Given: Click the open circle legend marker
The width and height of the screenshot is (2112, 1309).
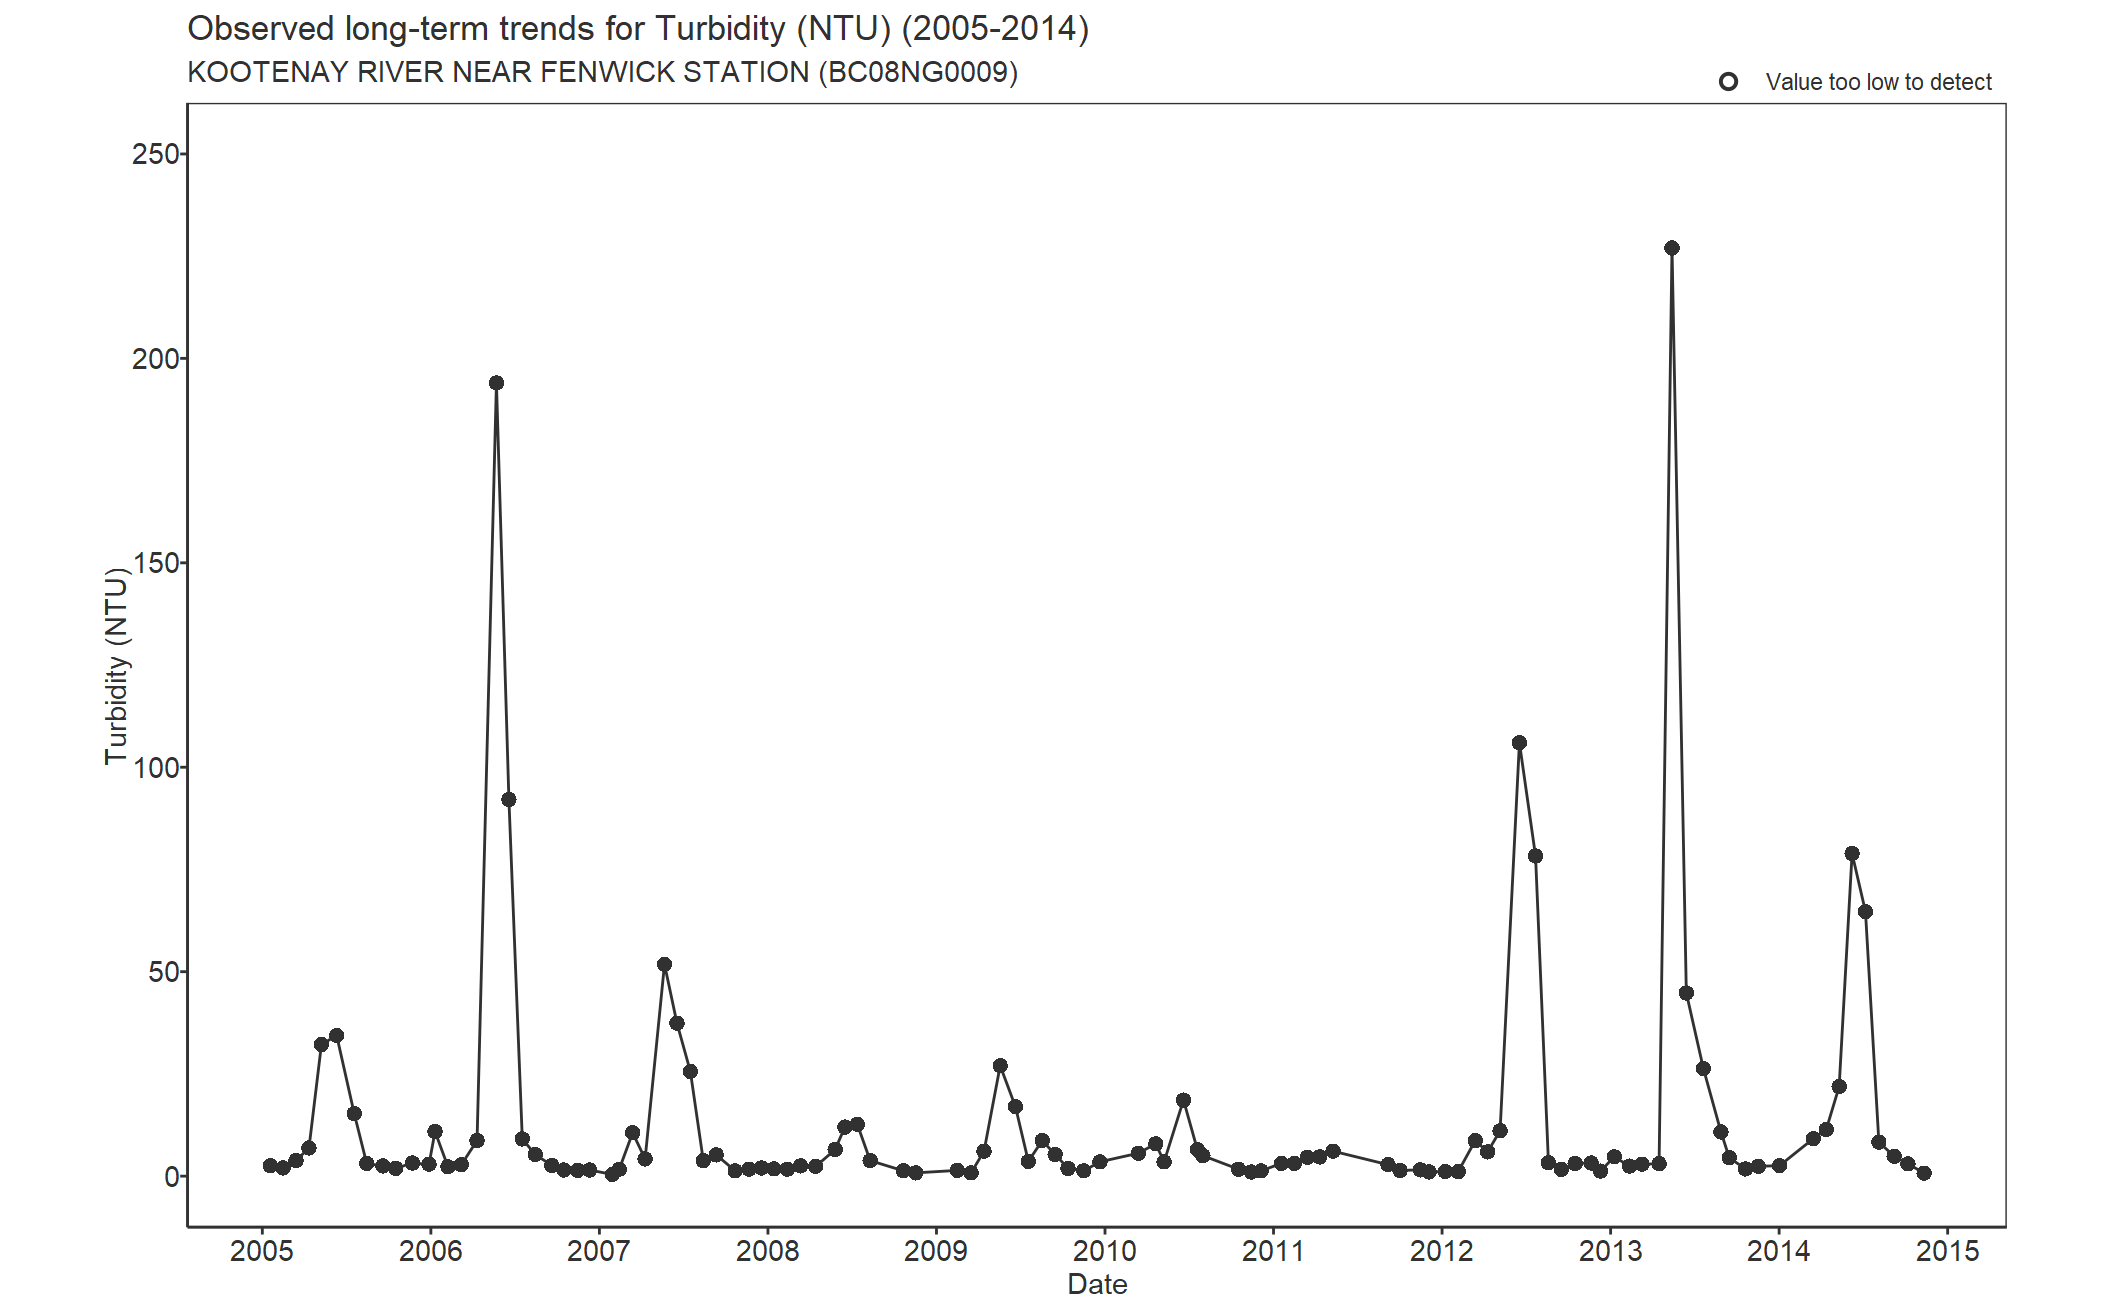Looking at the screenshot, I should [1728, 82].
